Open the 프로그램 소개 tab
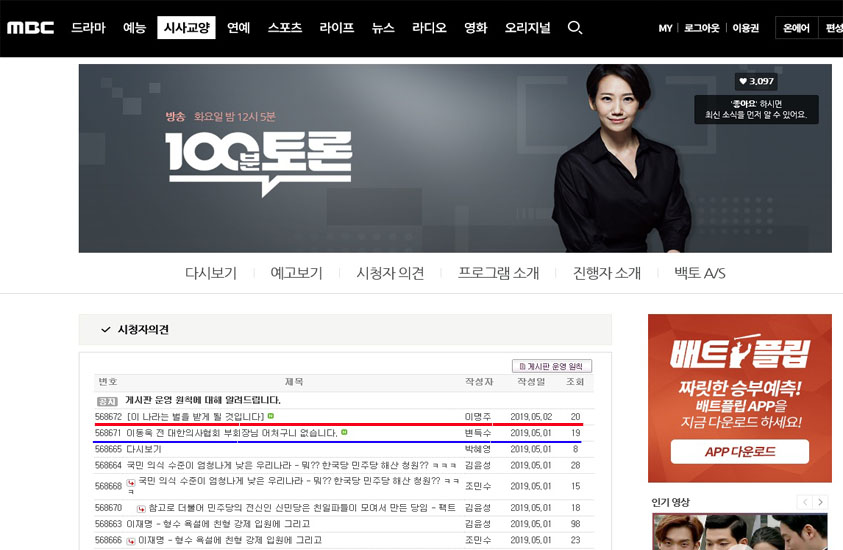 (498, 273)
